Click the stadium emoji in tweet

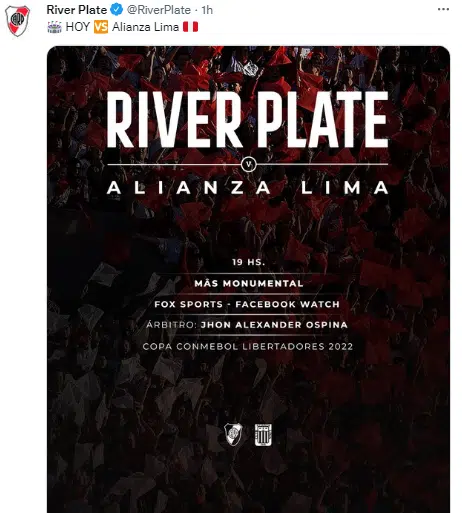point(54,27)
